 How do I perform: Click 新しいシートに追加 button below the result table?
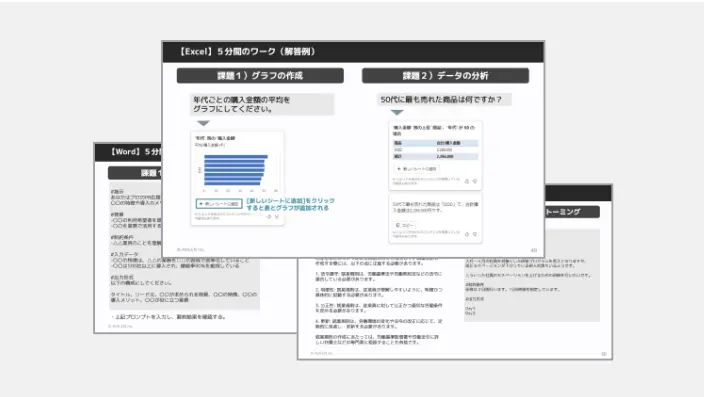[x=417, y=169]
